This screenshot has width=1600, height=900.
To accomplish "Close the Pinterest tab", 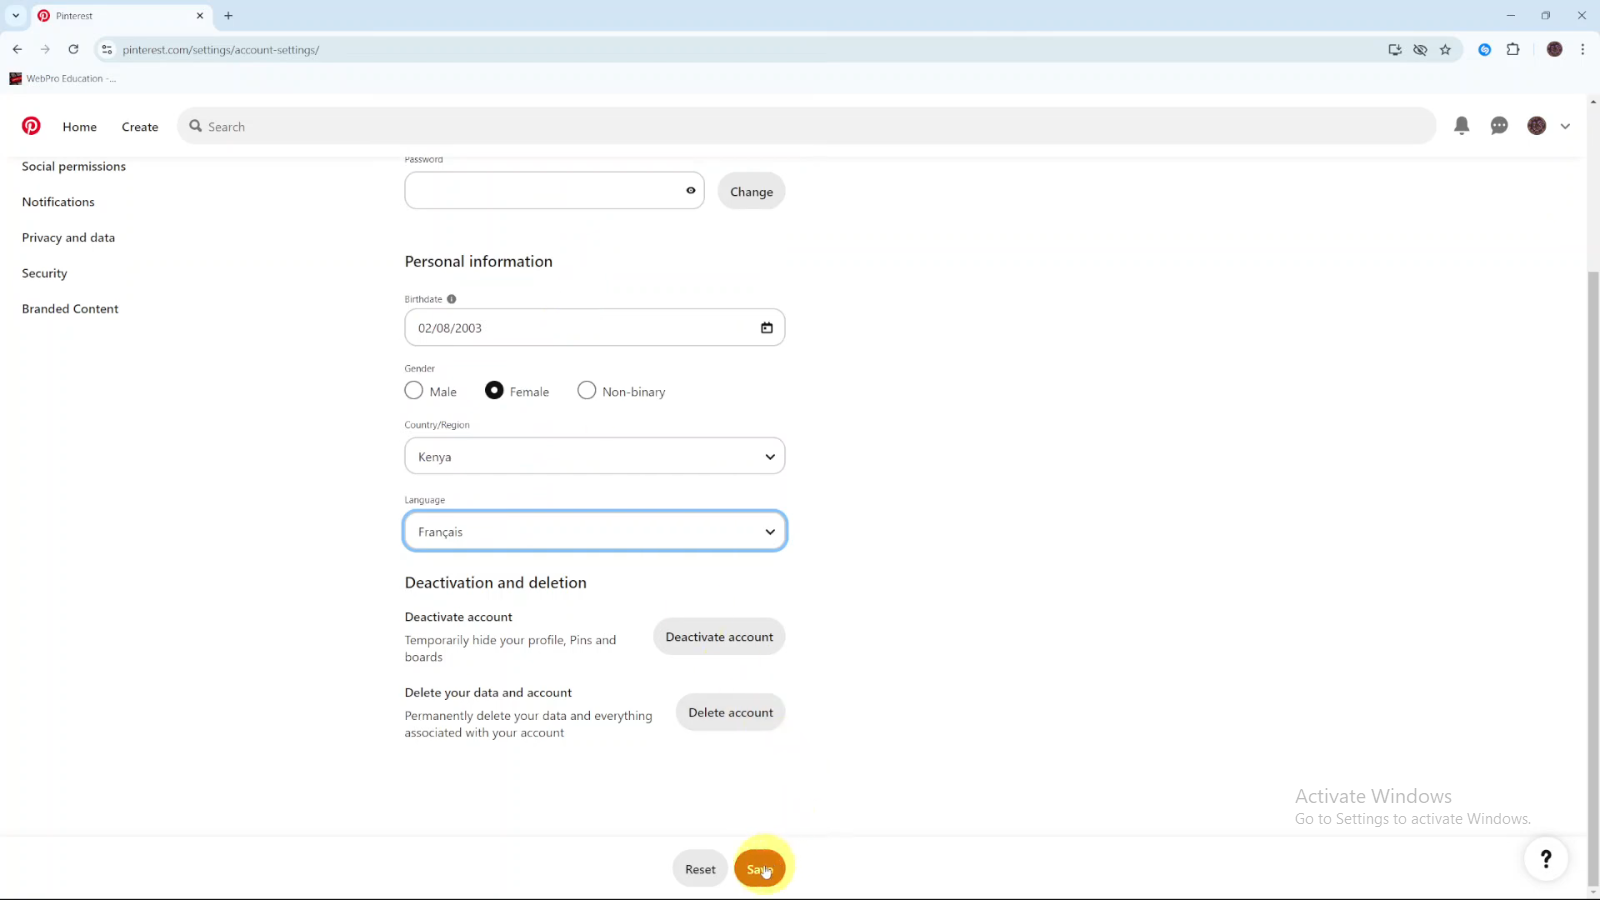I will [x=199, y=16].
